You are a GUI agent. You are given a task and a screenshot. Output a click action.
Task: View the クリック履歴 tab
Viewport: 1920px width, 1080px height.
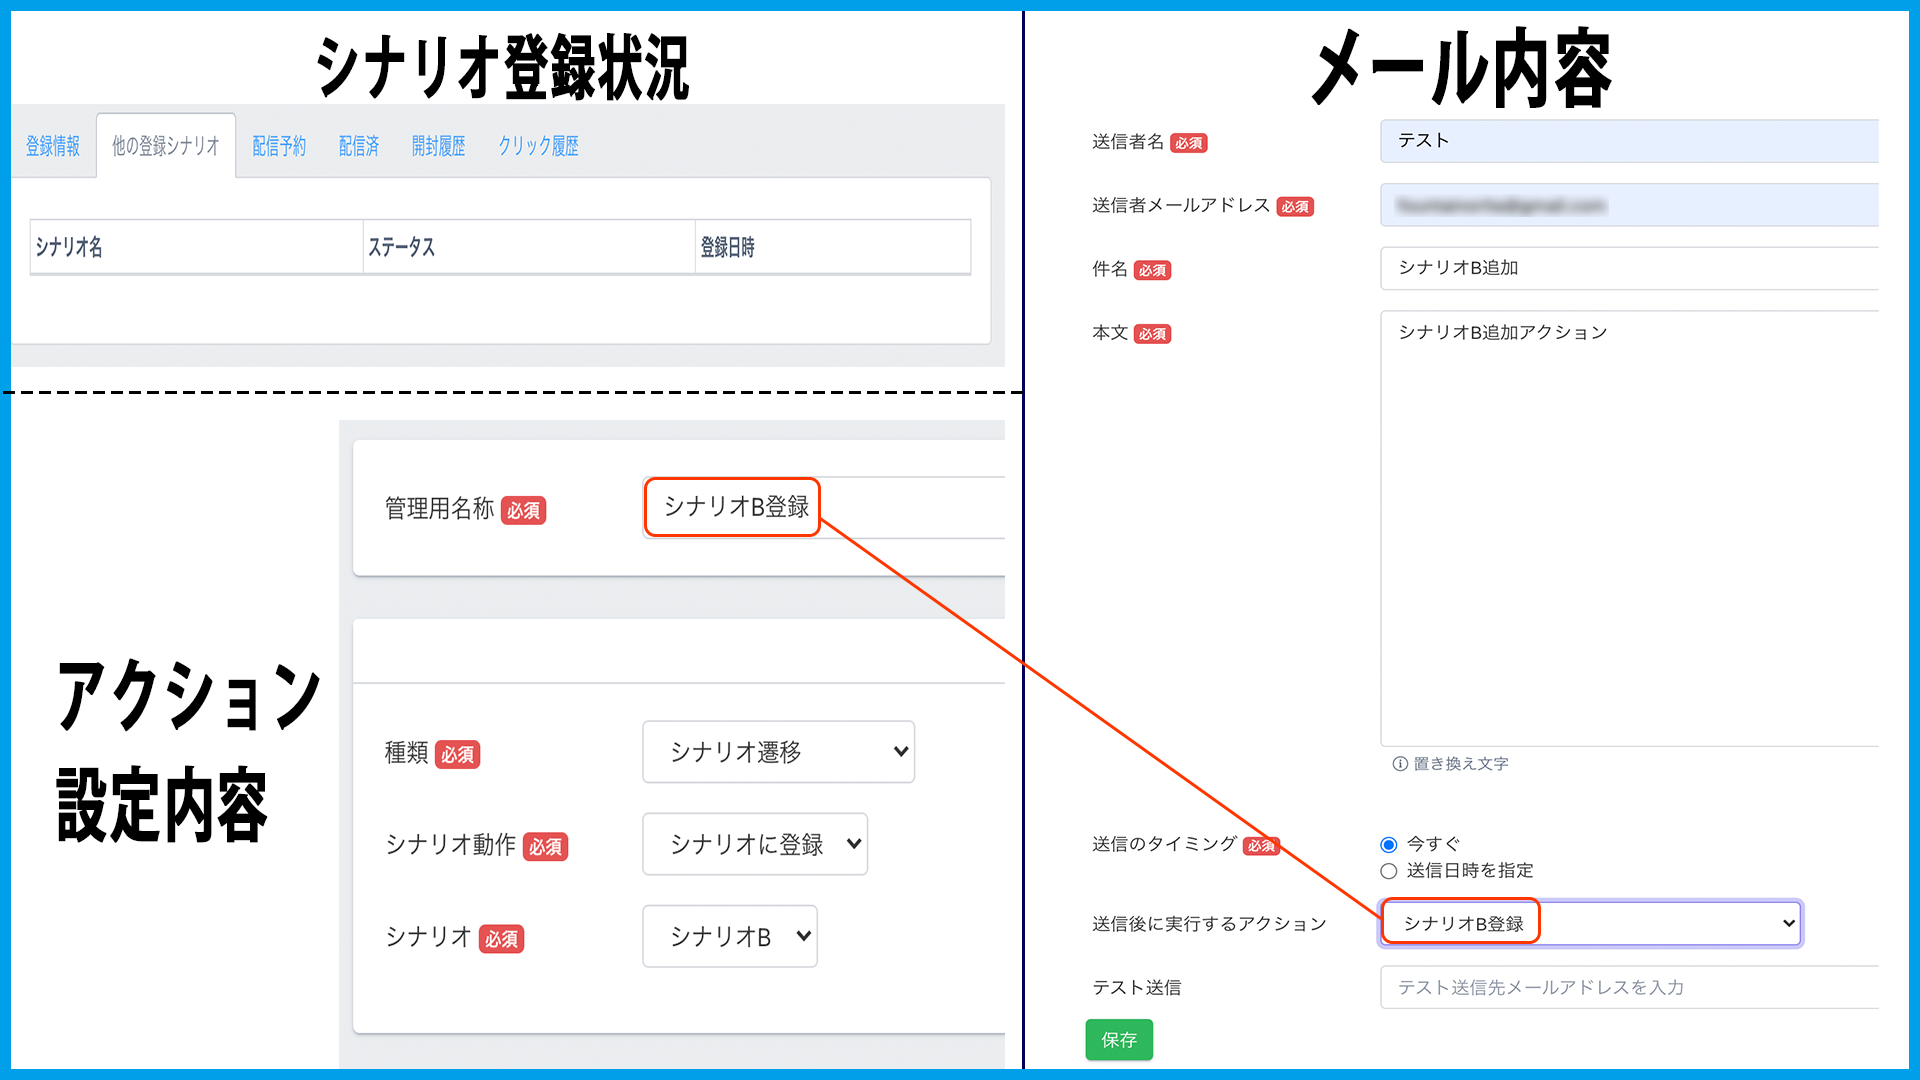(538, 146)
